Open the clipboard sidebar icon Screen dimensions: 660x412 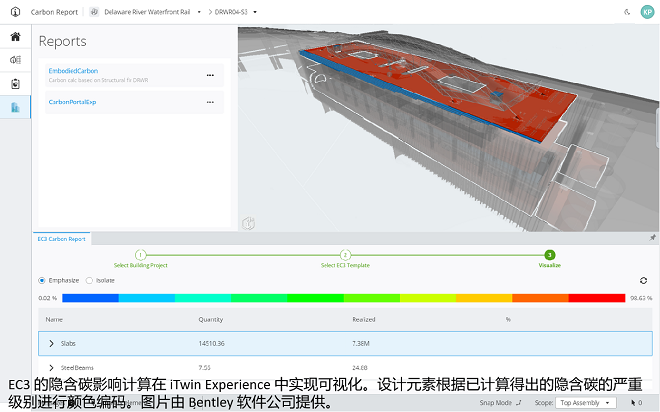pos(16,84)
